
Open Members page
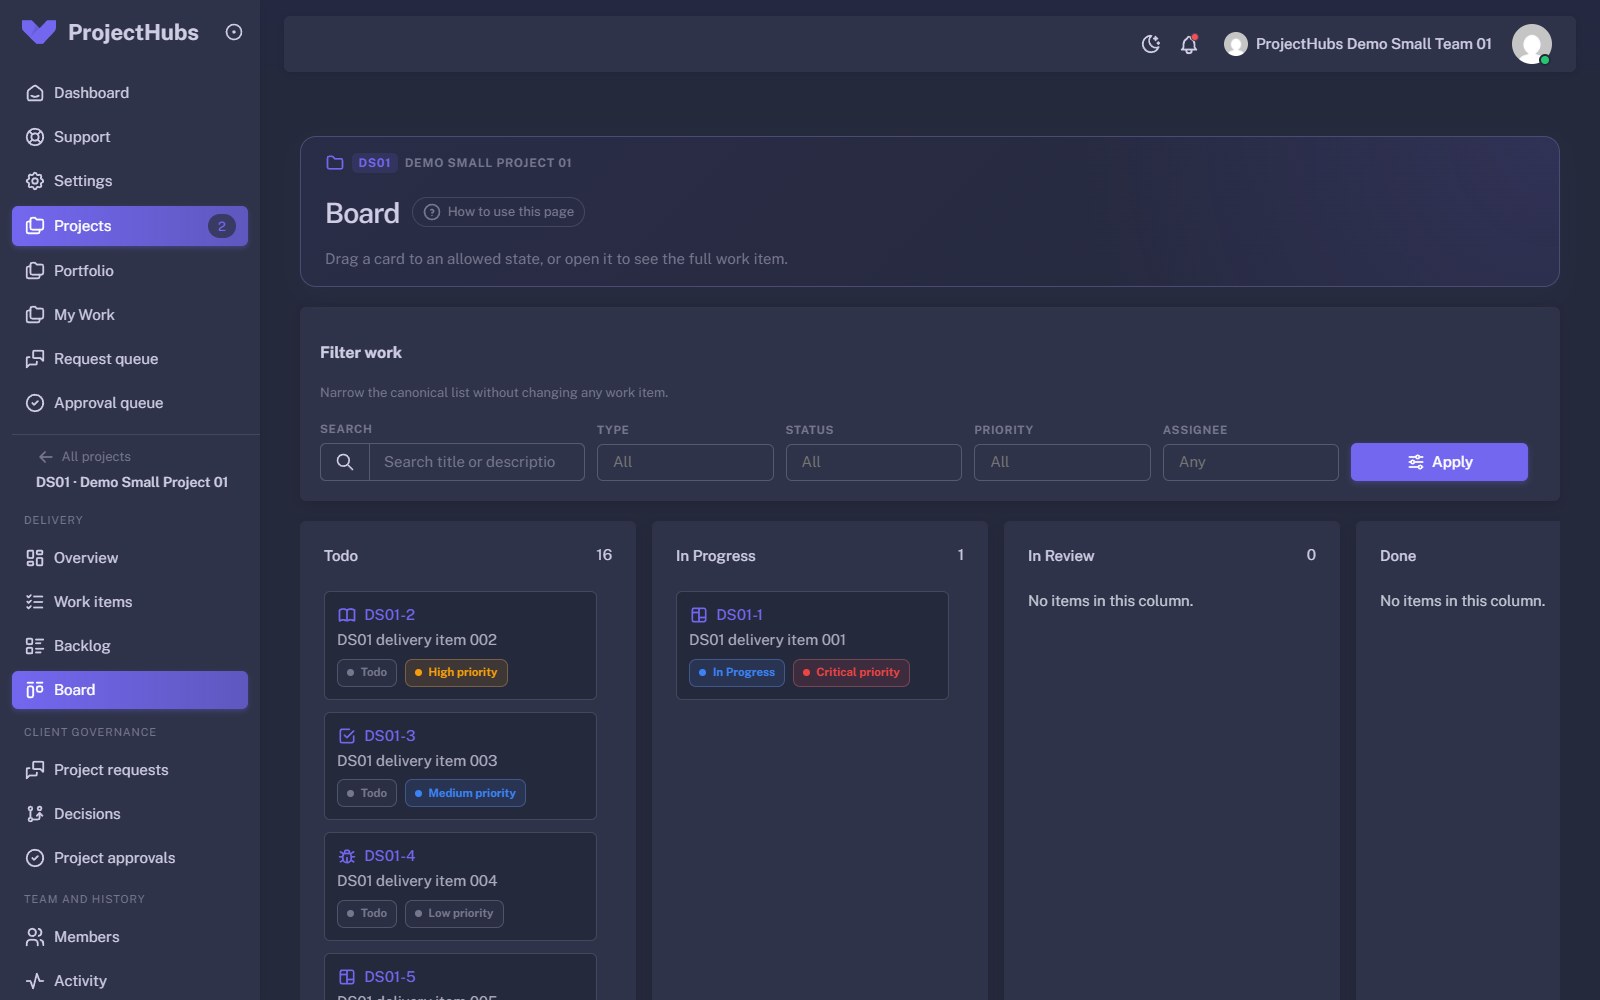130,937
